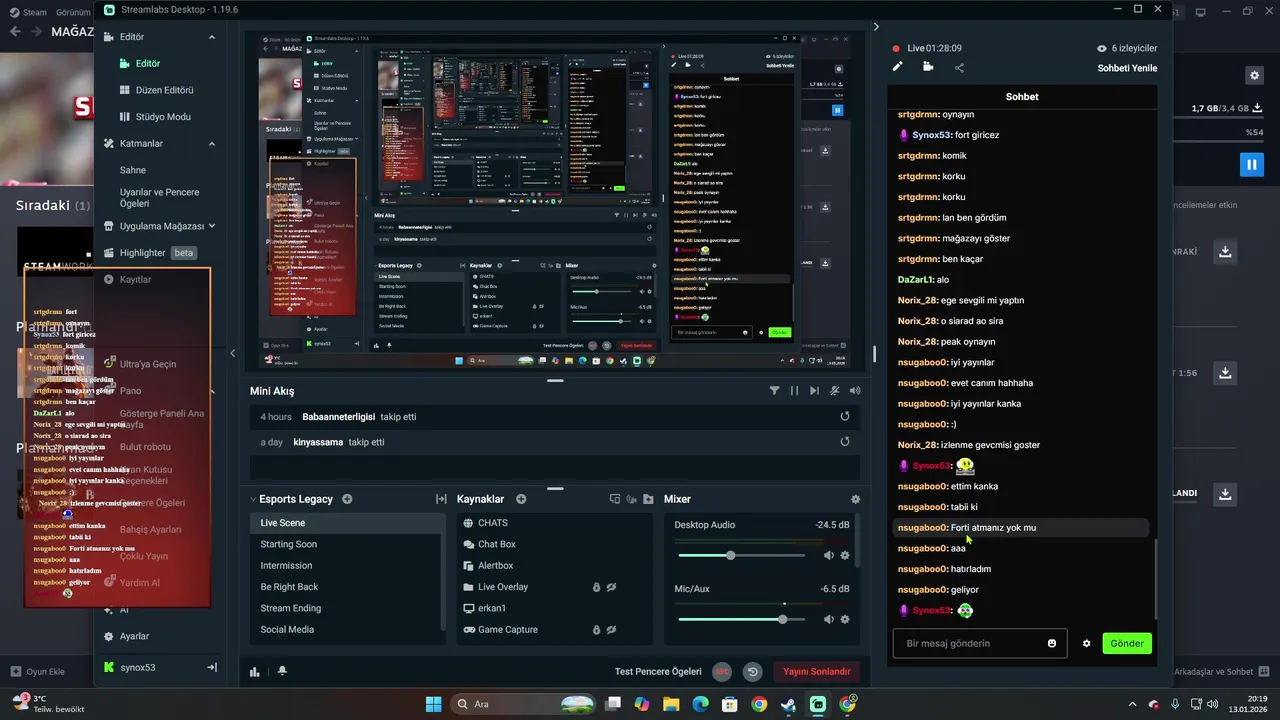
Task: Add a source folder in Kaynaklar
Action: point(648,499)
